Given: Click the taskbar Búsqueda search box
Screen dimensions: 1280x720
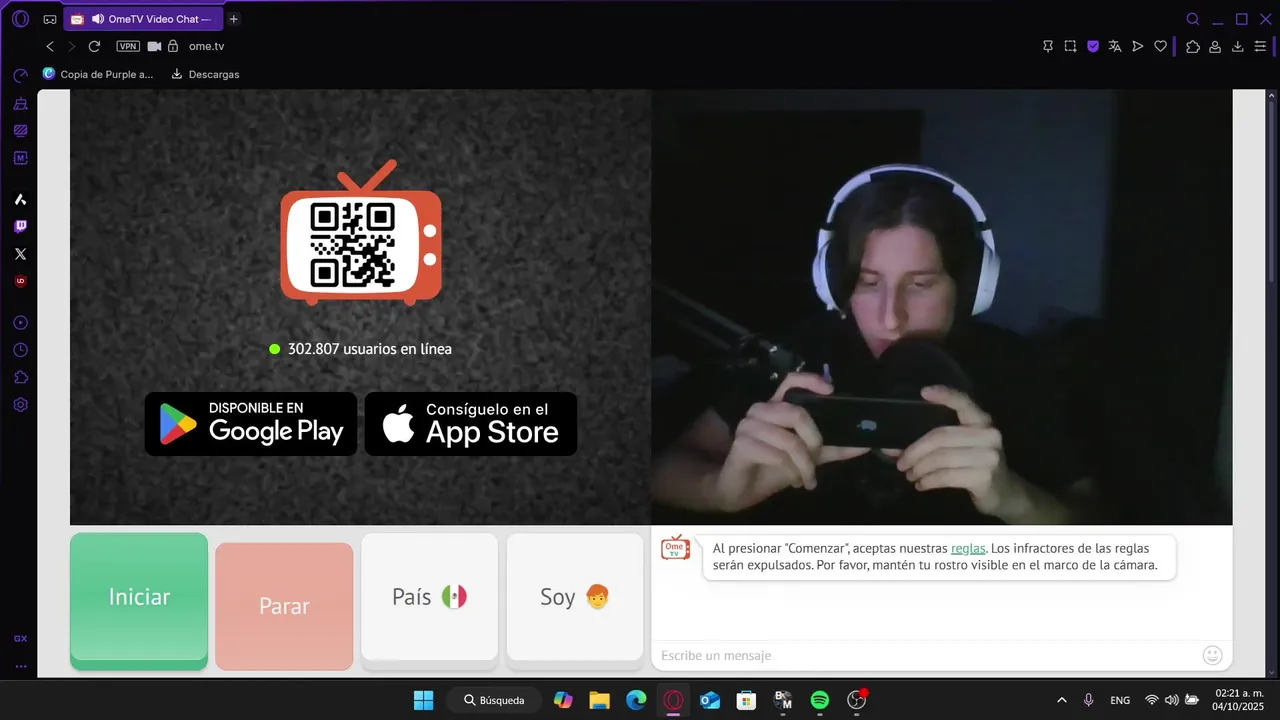Looking at the screenshot, I should click(x=495, y=700).
